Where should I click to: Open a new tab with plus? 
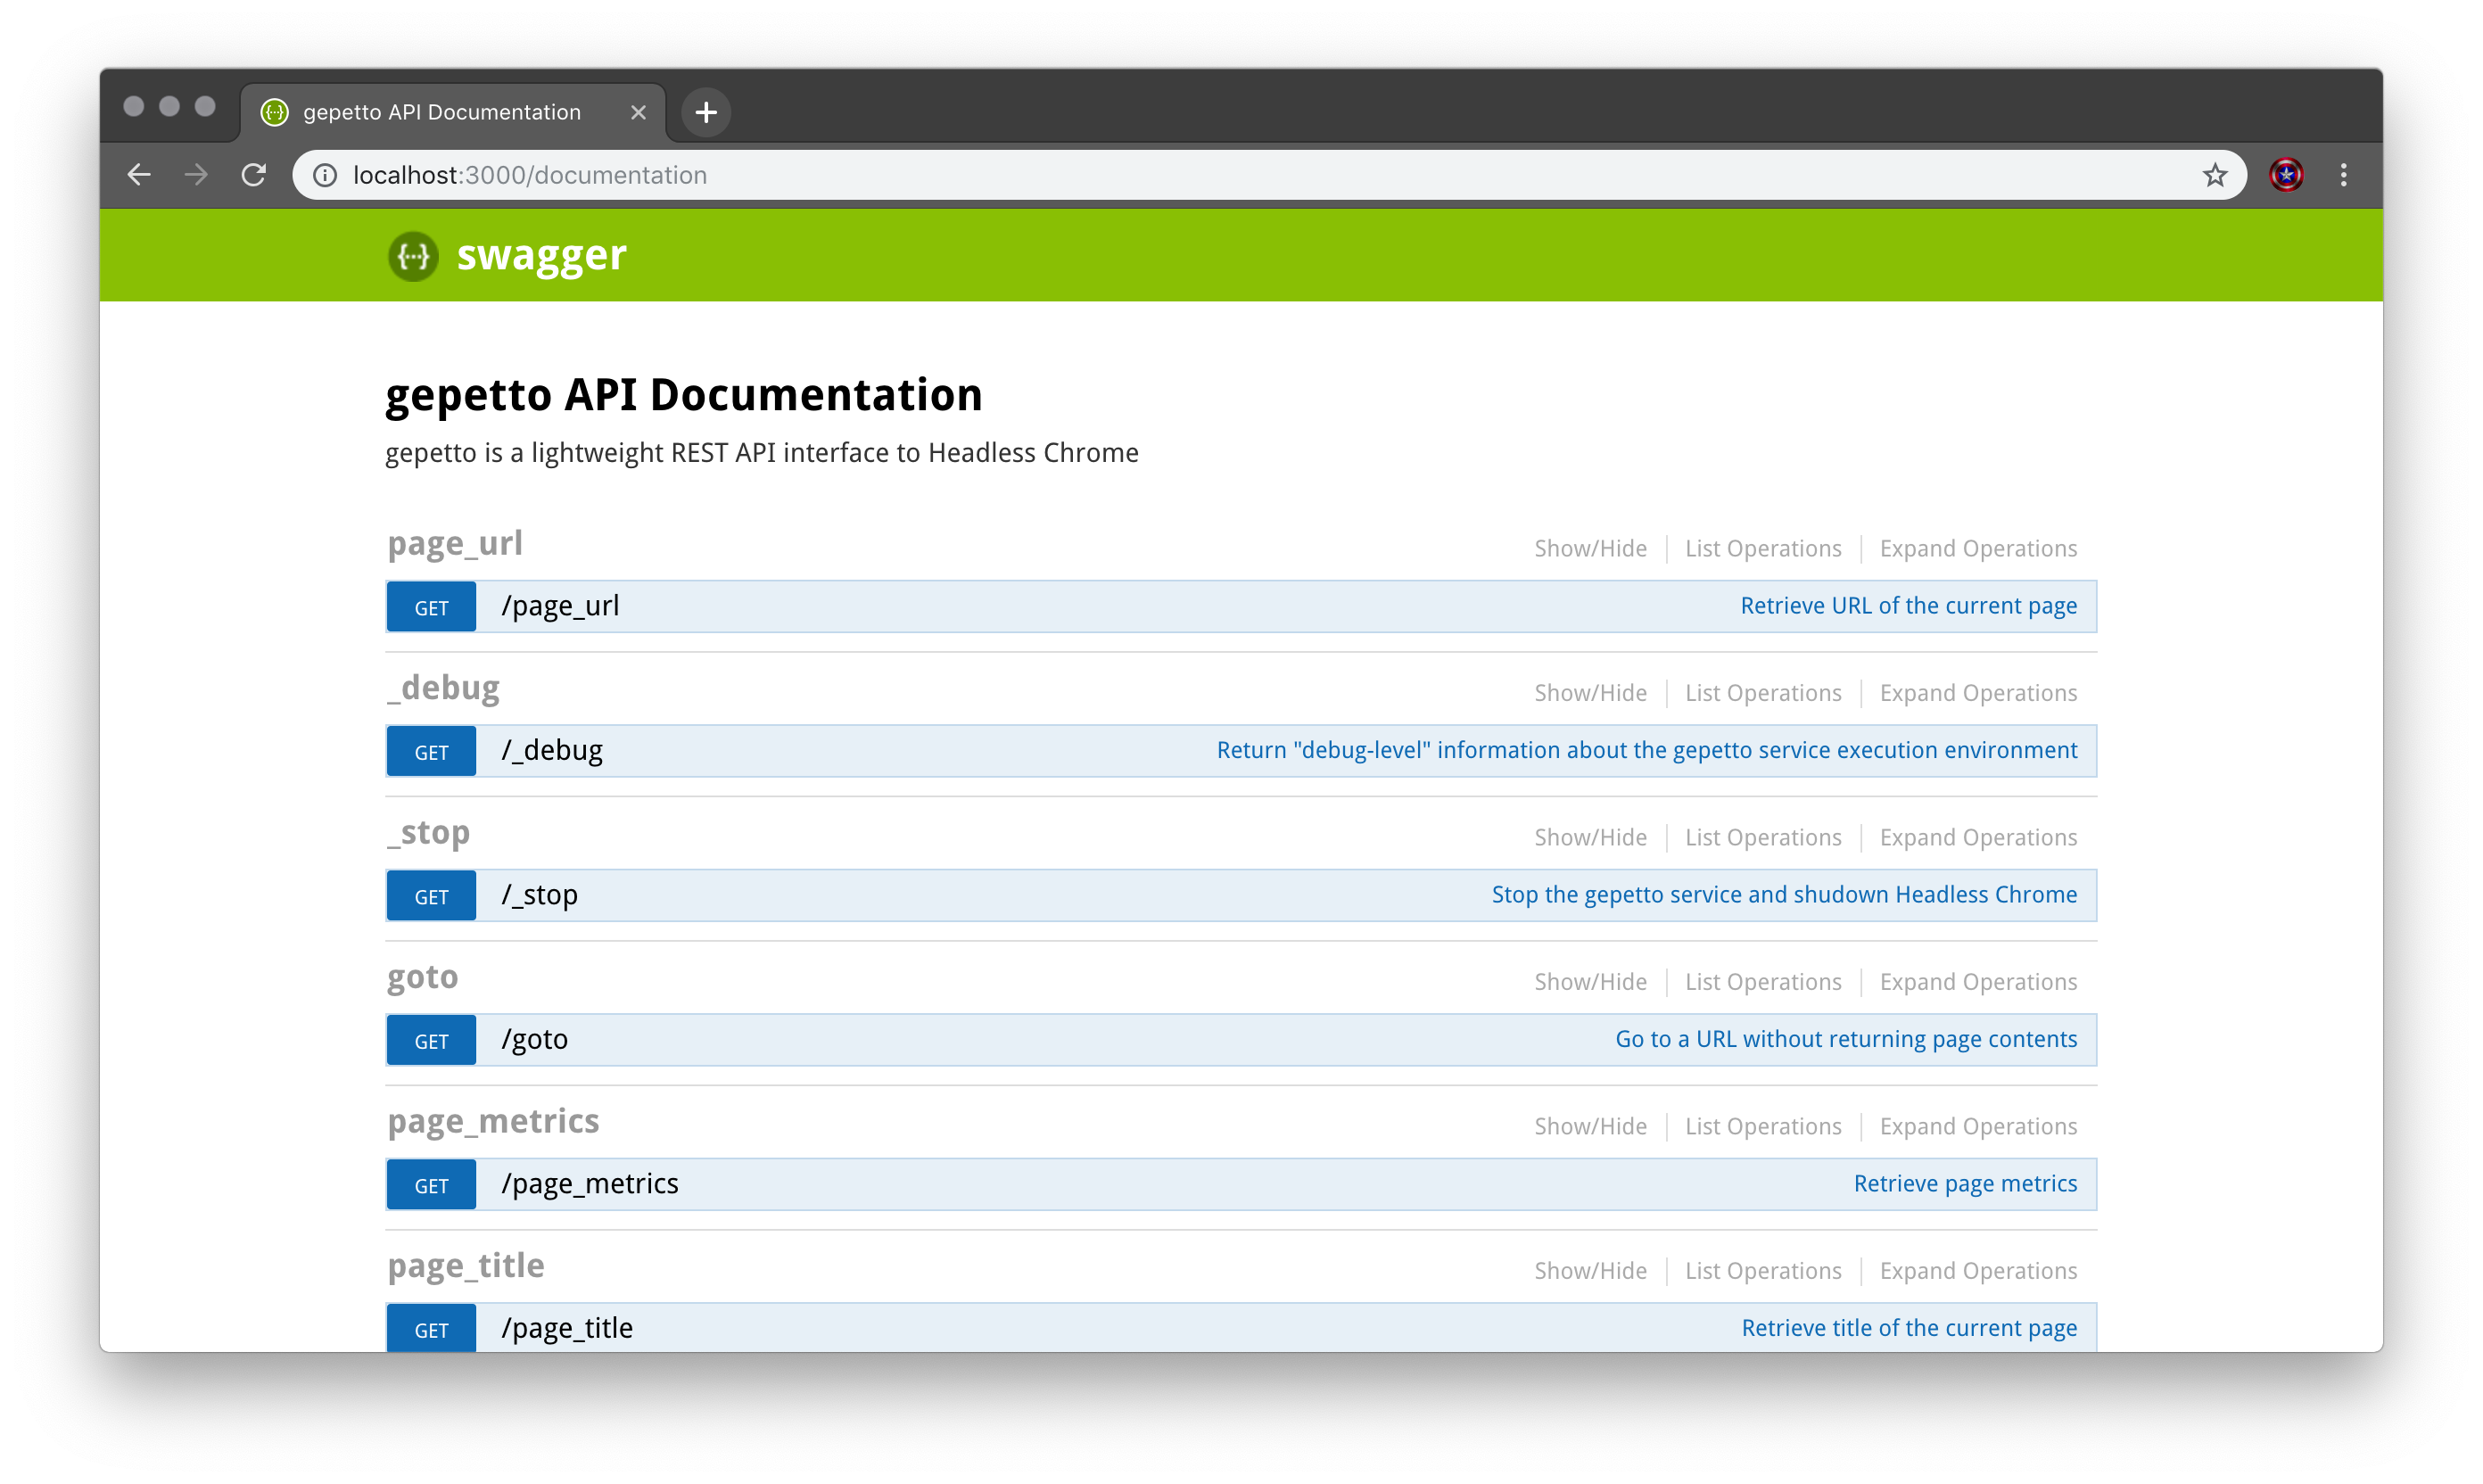coord(706,112)
